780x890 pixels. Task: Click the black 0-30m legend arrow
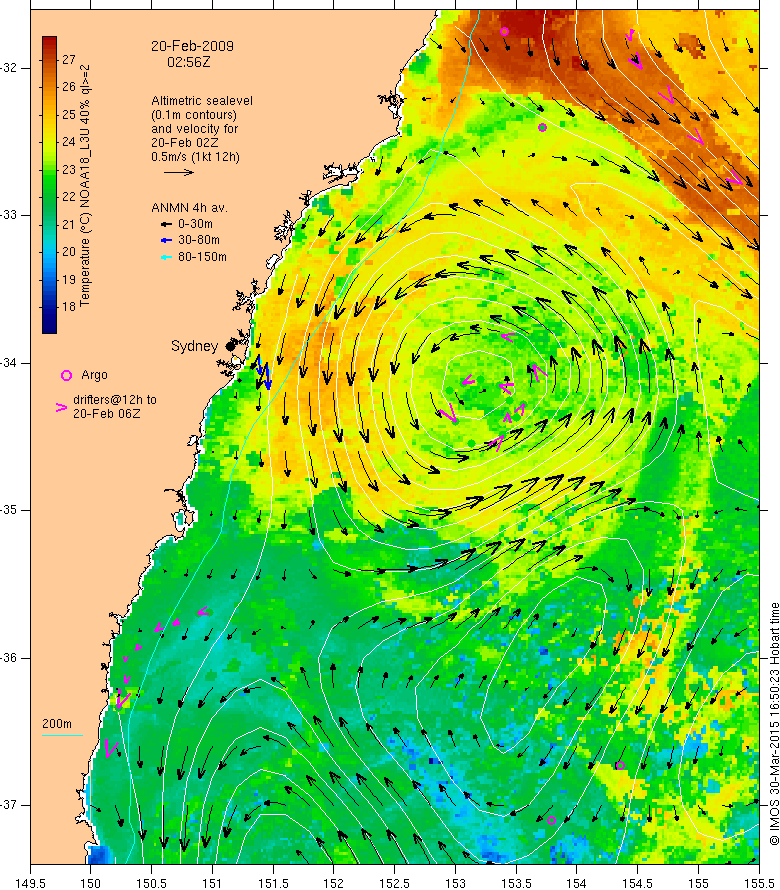(166, 224)
